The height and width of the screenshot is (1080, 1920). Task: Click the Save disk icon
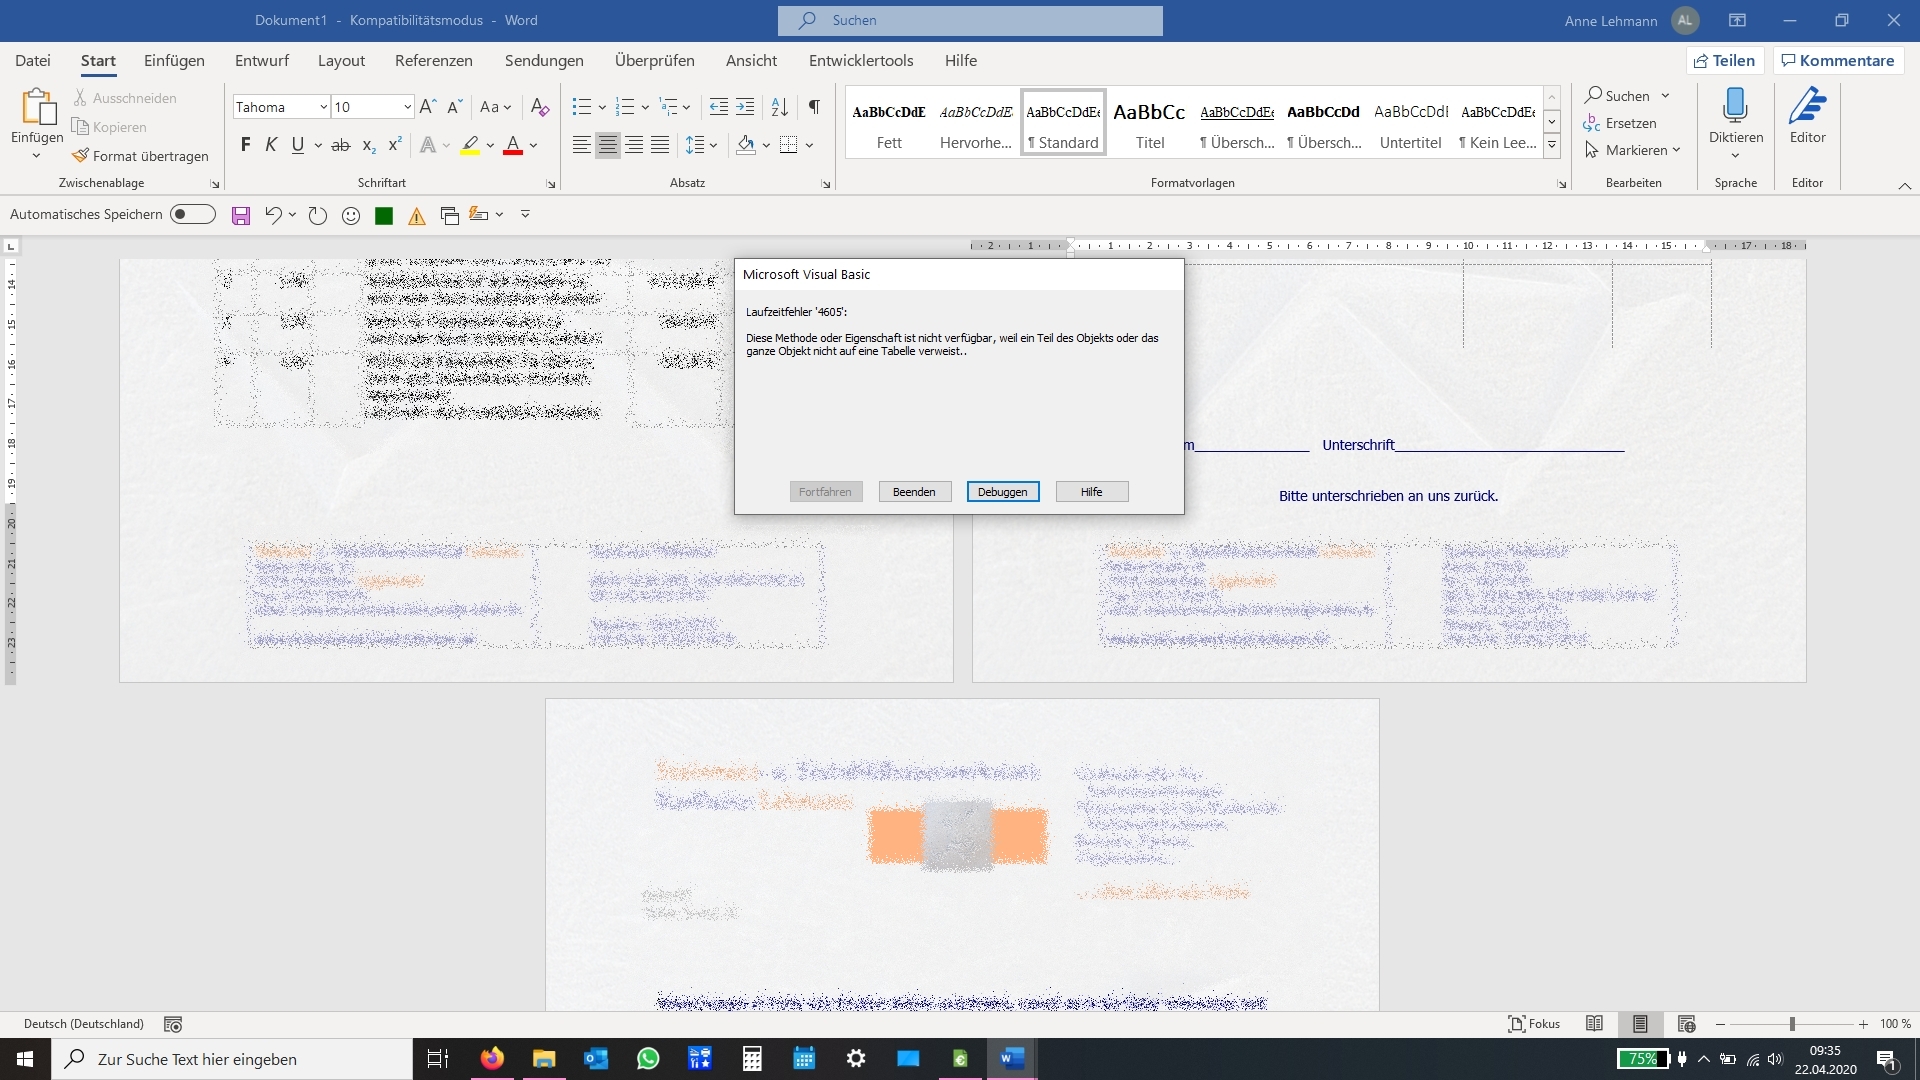tap(240, 215)
